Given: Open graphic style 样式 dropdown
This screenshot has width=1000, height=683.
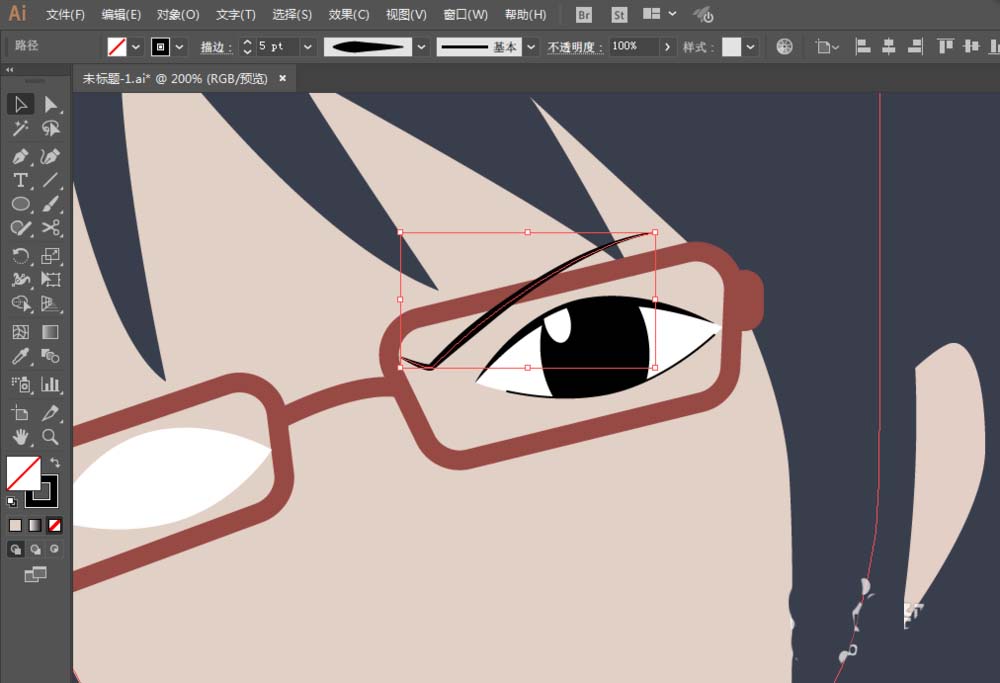Looking at the screenshot, I should [x=751, y=47].
